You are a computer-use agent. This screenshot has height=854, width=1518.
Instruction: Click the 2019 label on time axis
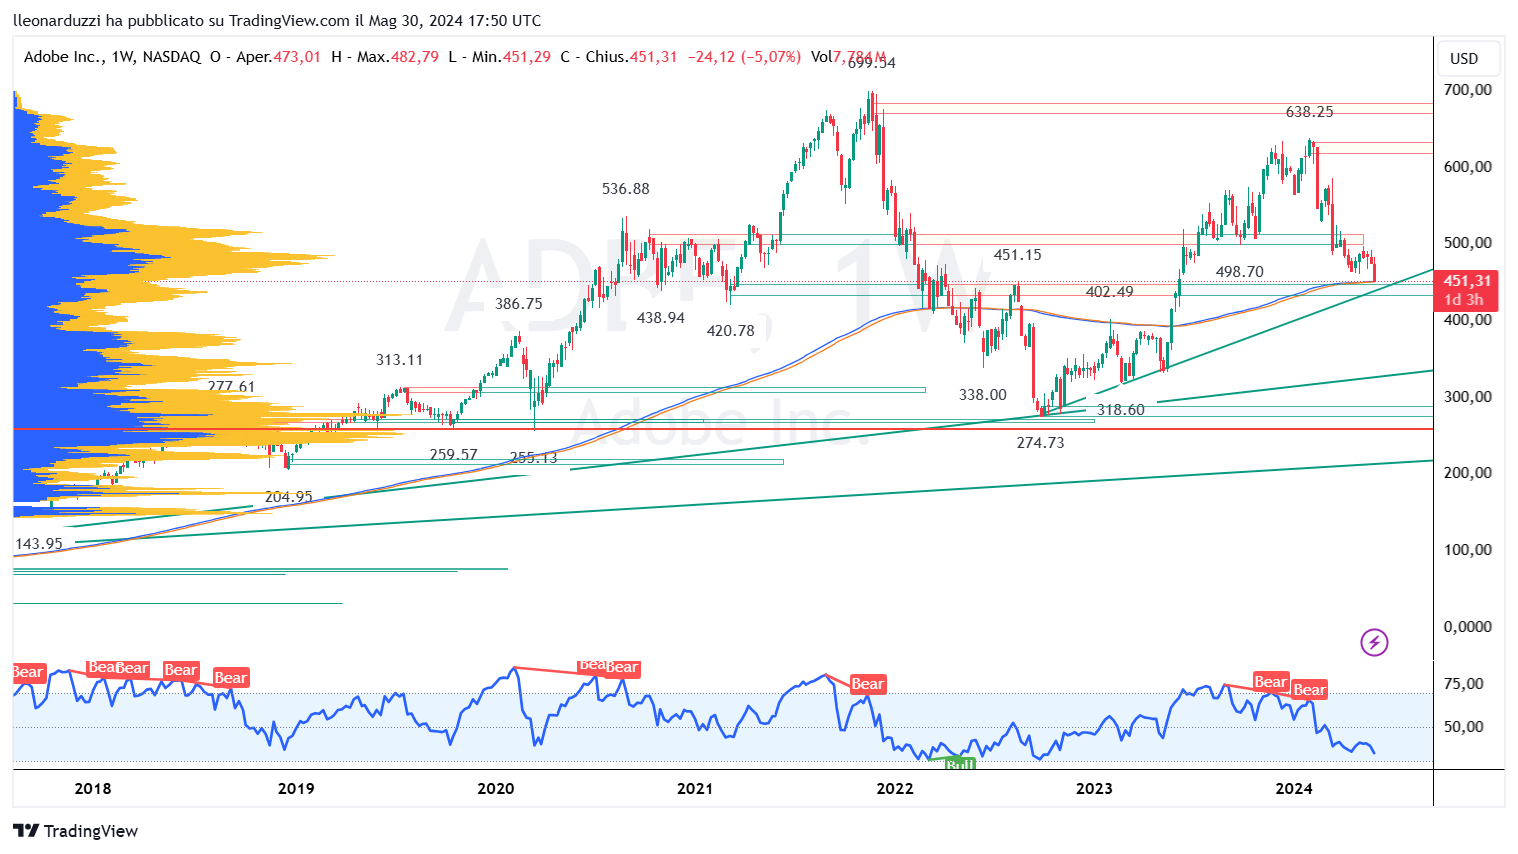tap(296, 788)
